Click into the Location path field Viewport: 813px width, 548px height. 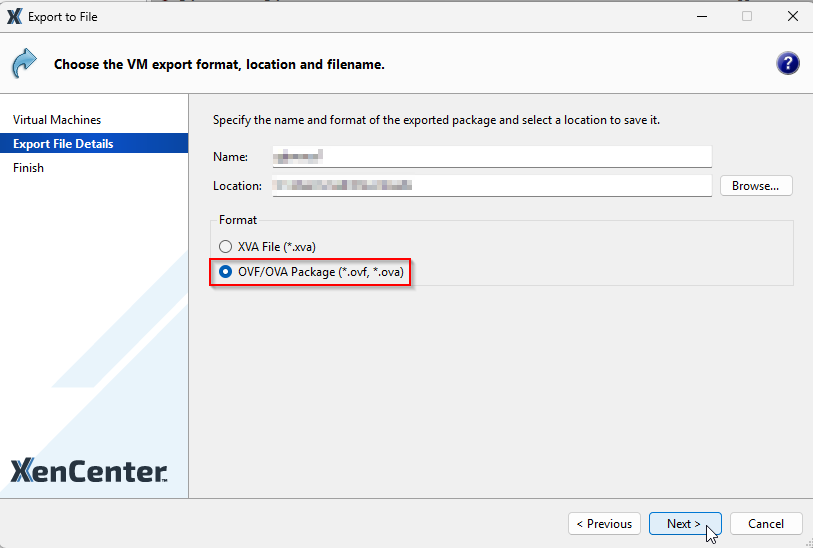coord(491,186)
